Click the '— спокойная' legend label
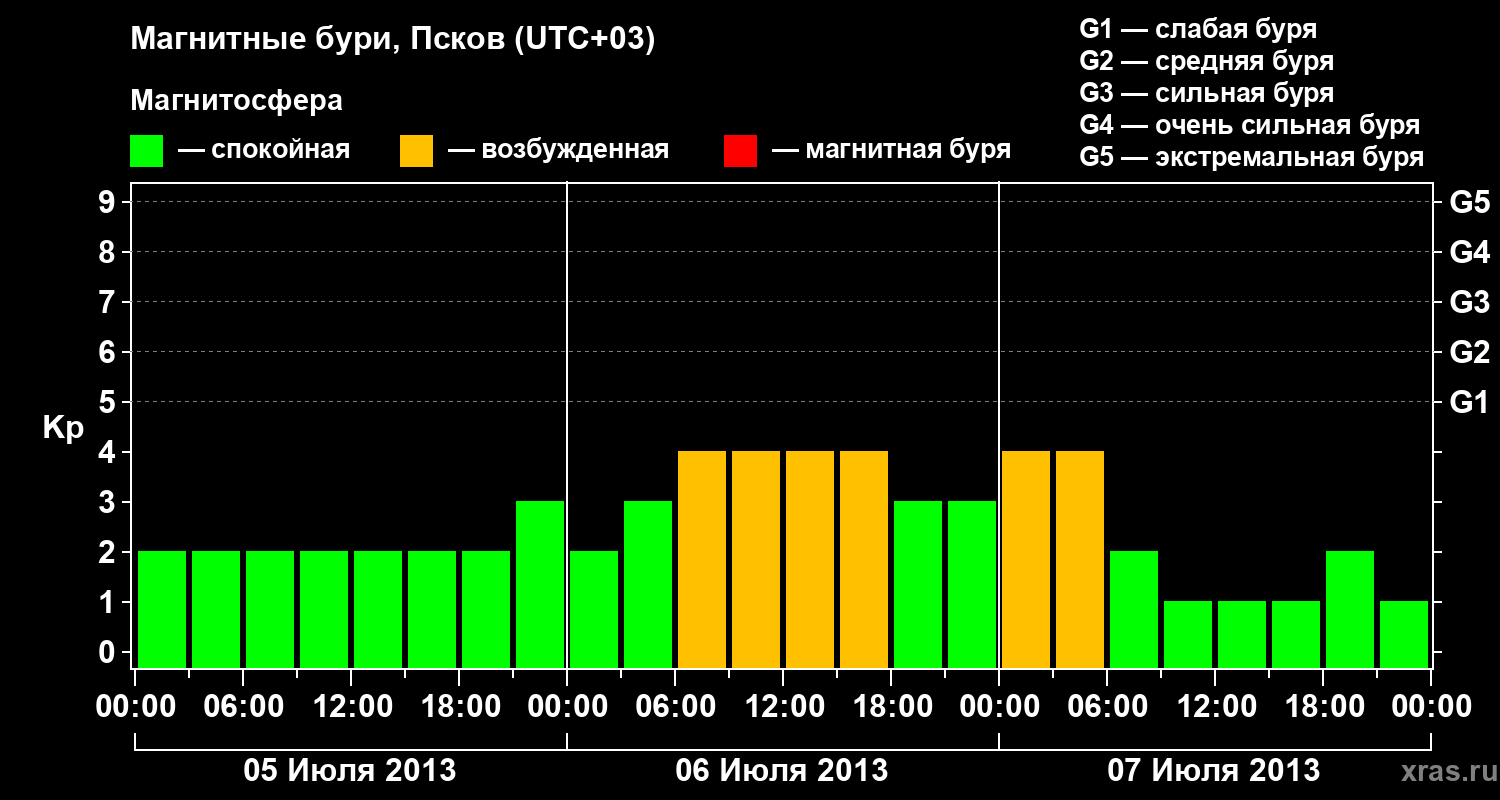Screen dimensions: 1500x800 (264, 150)
